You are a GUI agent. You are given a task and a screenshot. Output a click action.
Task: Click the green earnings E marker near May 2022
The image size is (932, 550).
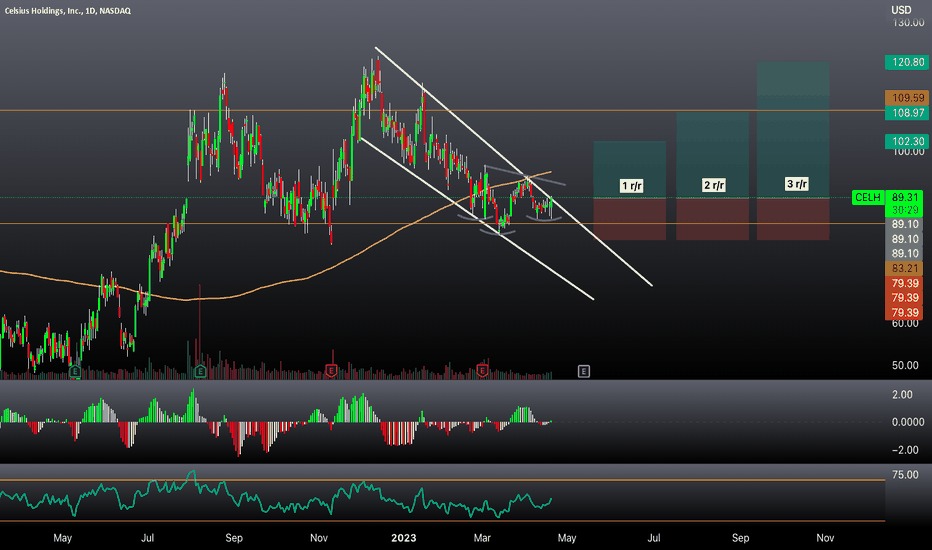[74, 372]
